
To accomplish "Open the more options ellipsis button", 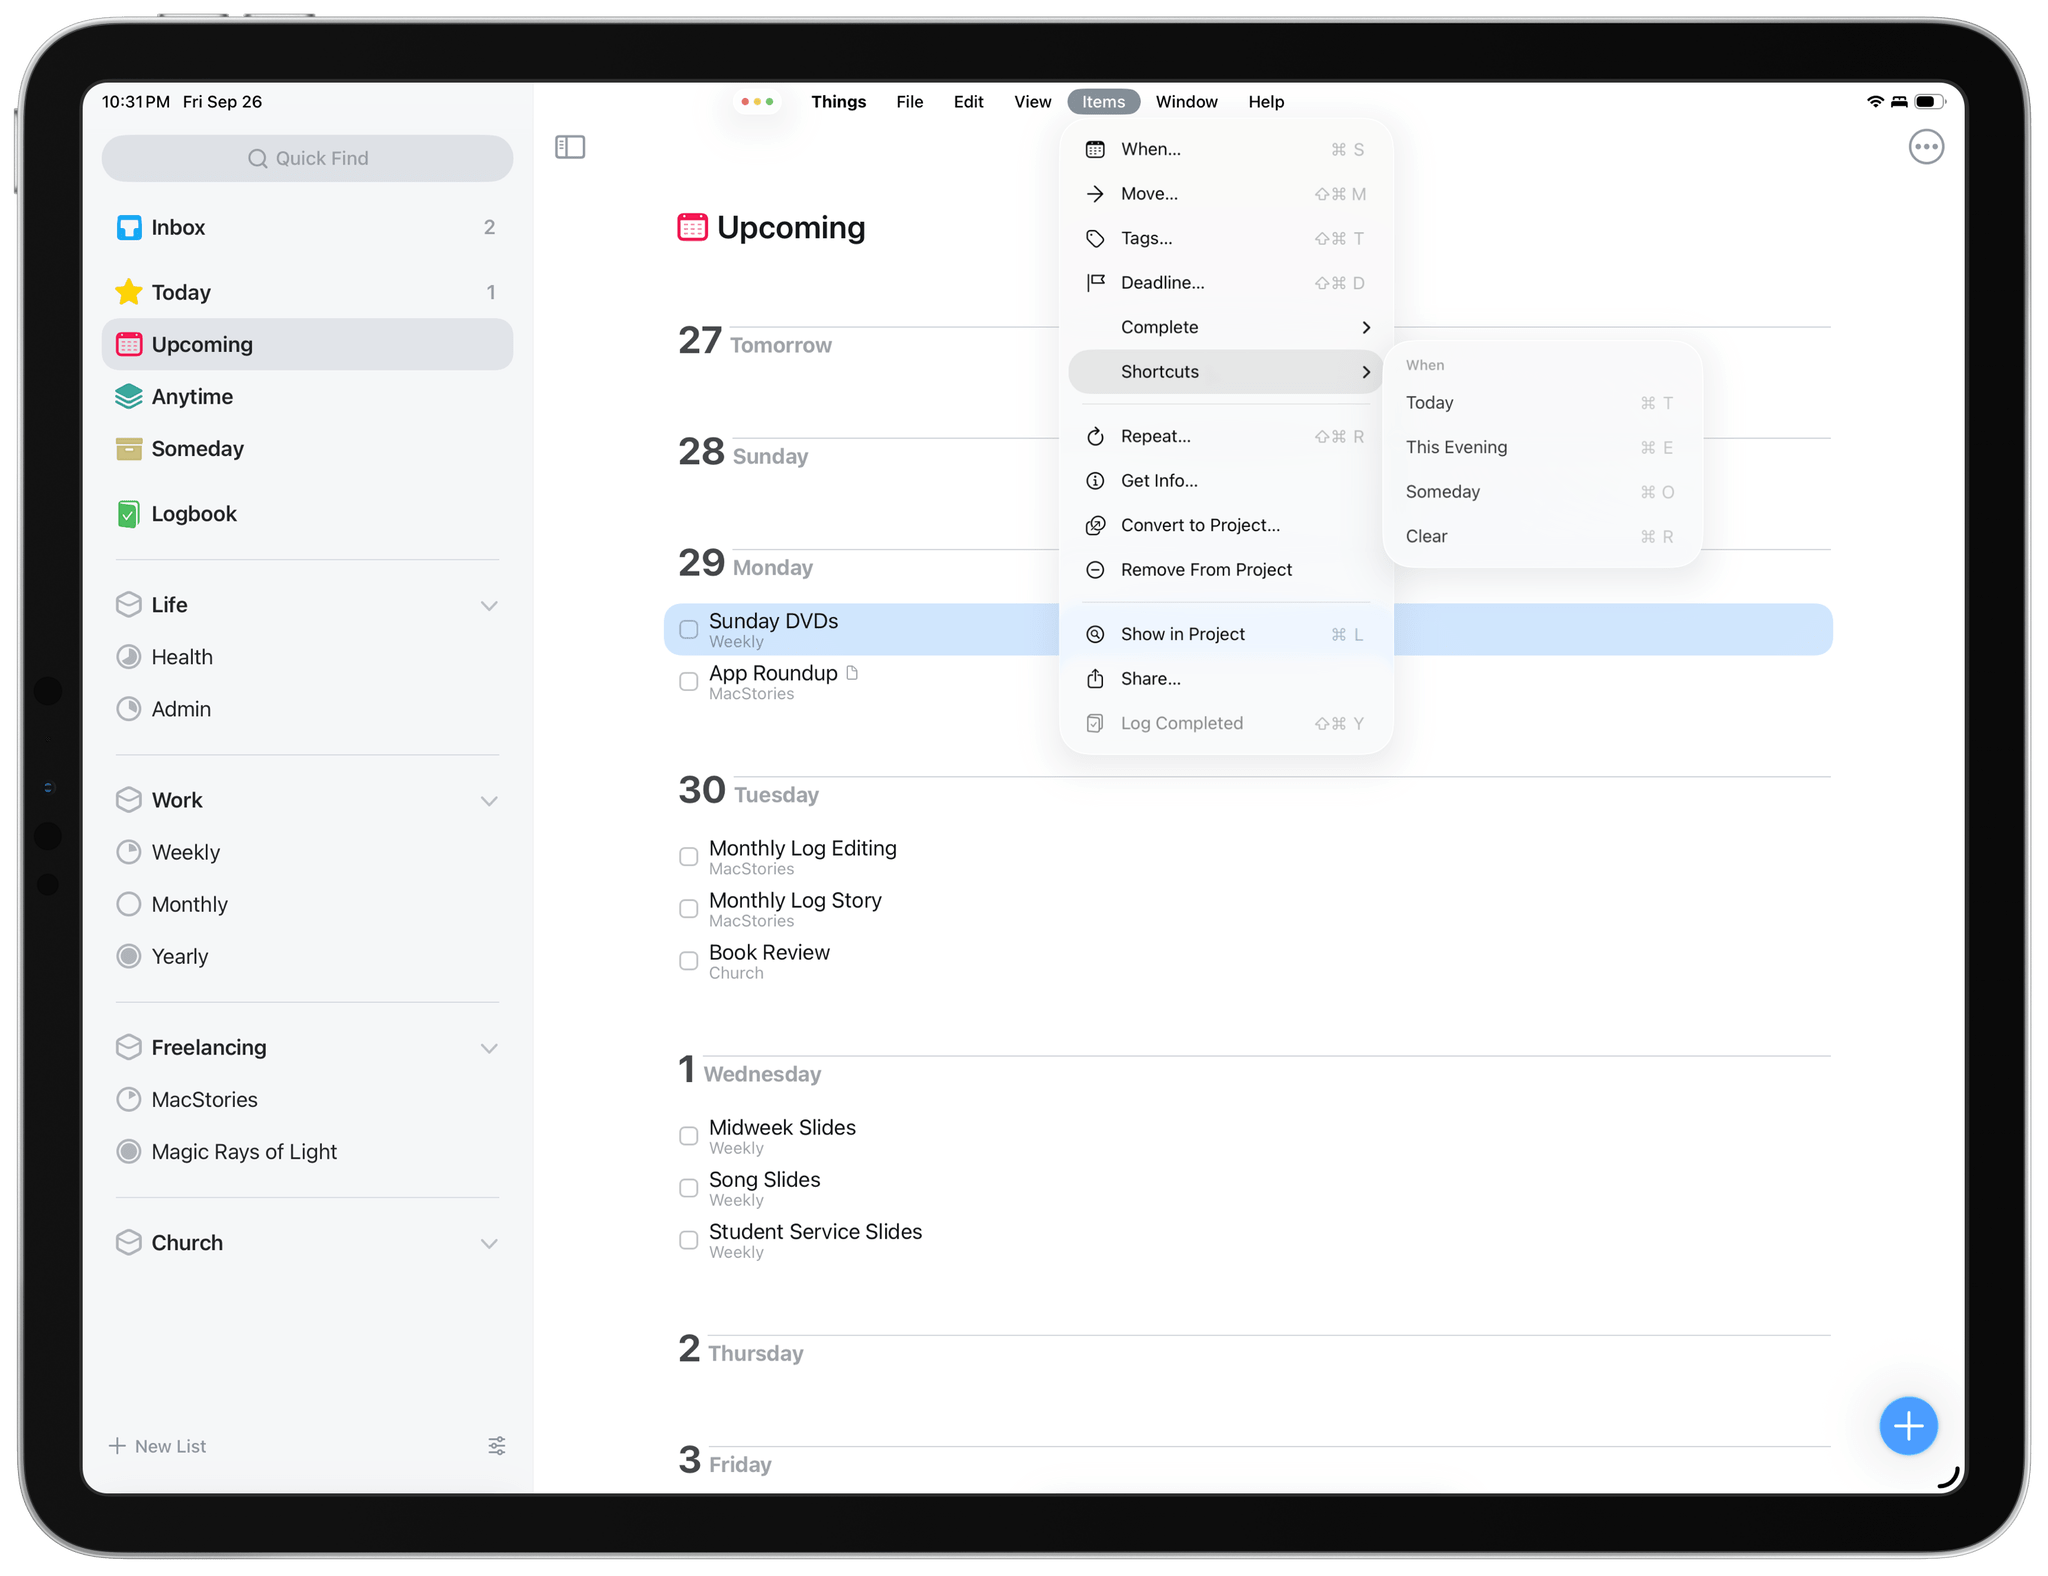I will pos(1925,147).
